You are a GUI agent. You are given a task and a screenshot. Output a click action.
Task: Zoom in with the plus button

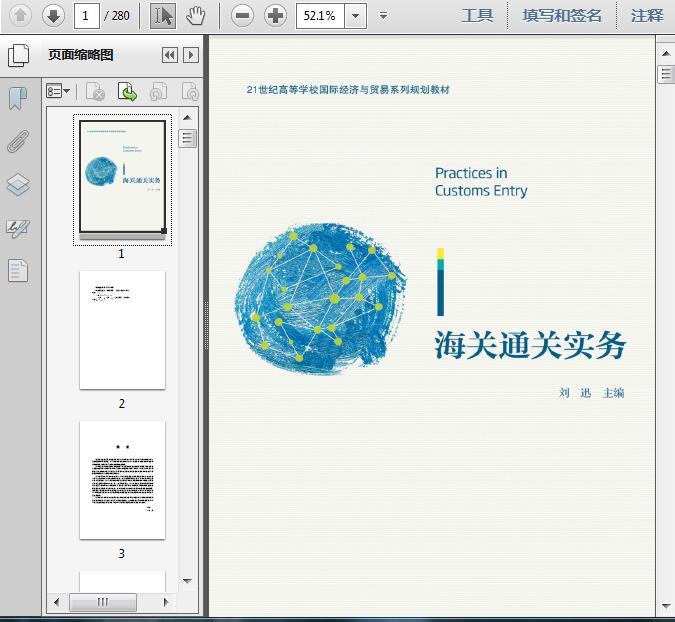coord(276,16)
